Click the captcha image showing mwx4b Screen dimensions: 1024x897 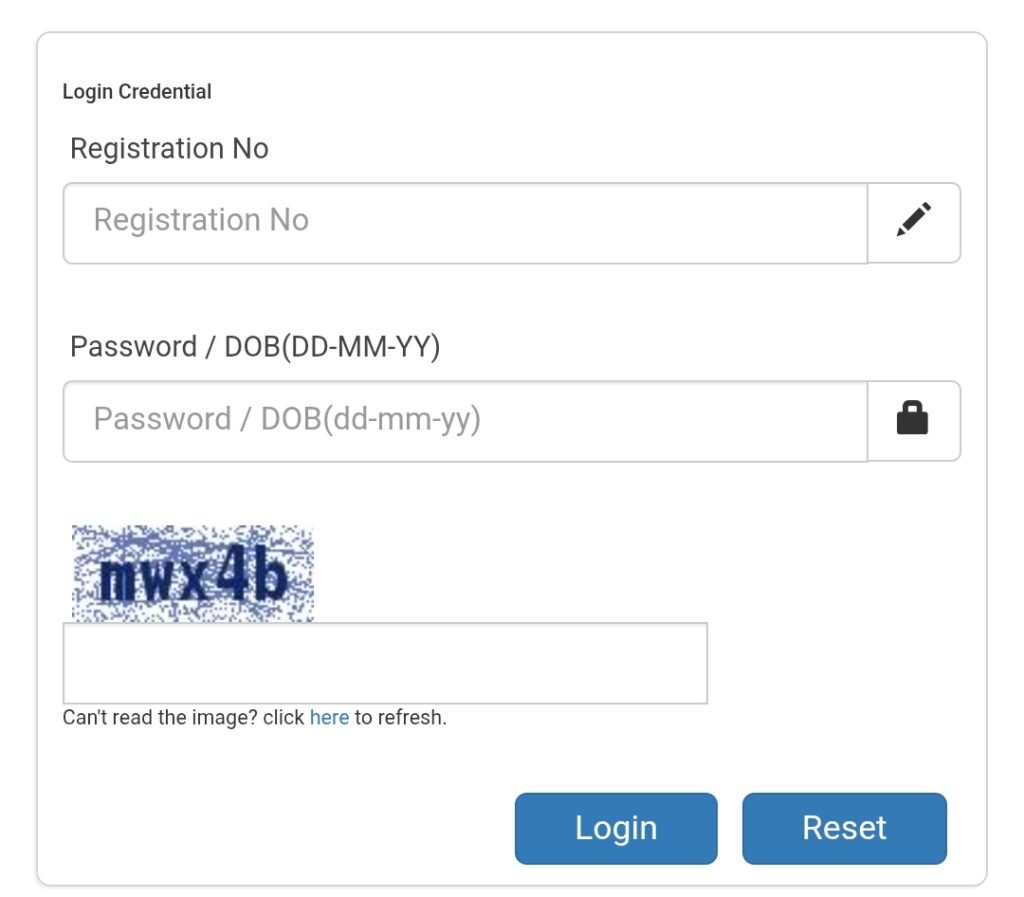(193, 574)
